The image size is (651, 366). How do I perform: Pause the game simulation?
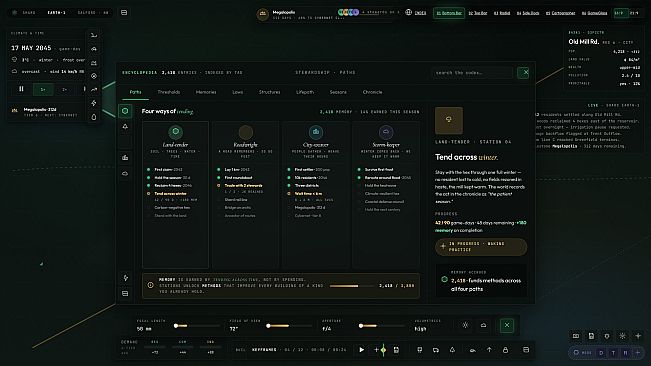(21, 89)
